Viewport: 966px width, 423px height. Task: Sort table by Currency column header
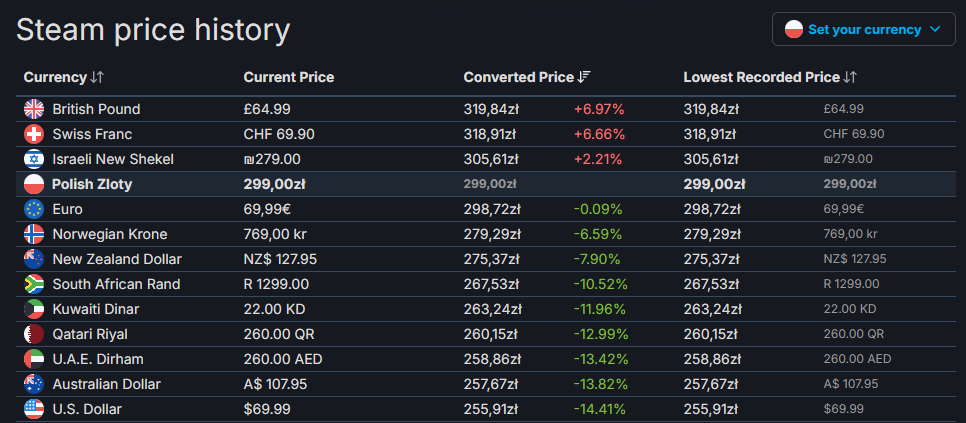(x=63, y=78)
